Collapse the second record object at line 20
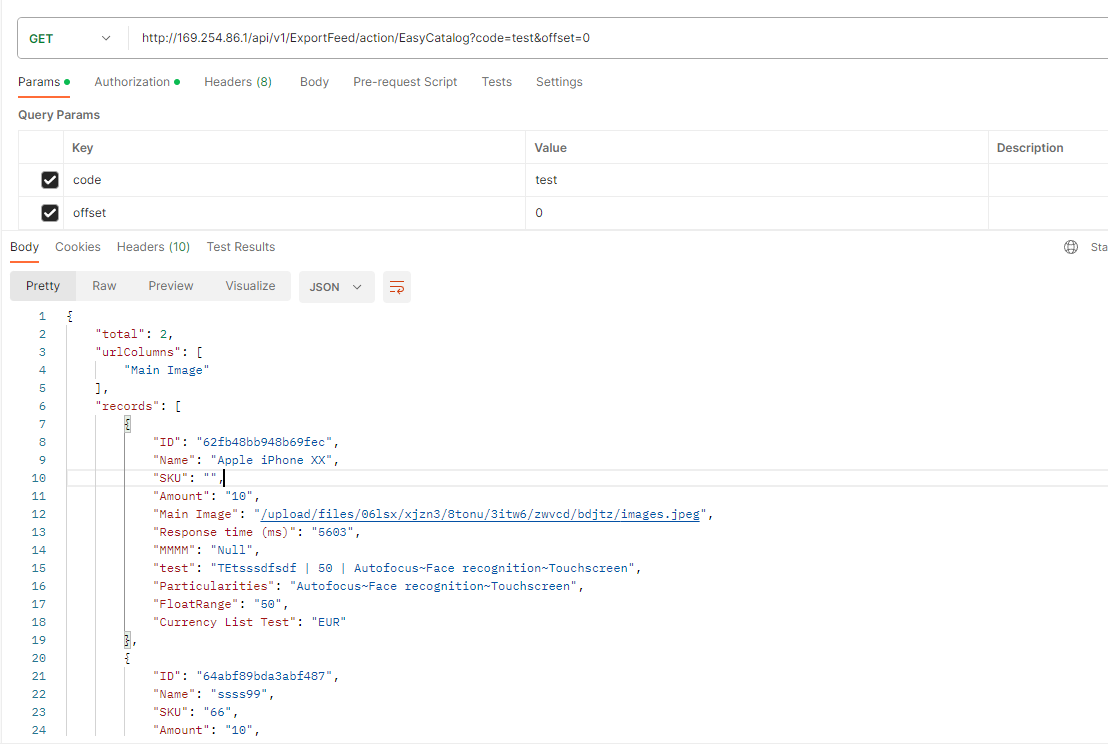Screen dimensions: 1108x749 pyautogui.click(x=126, y=658)
